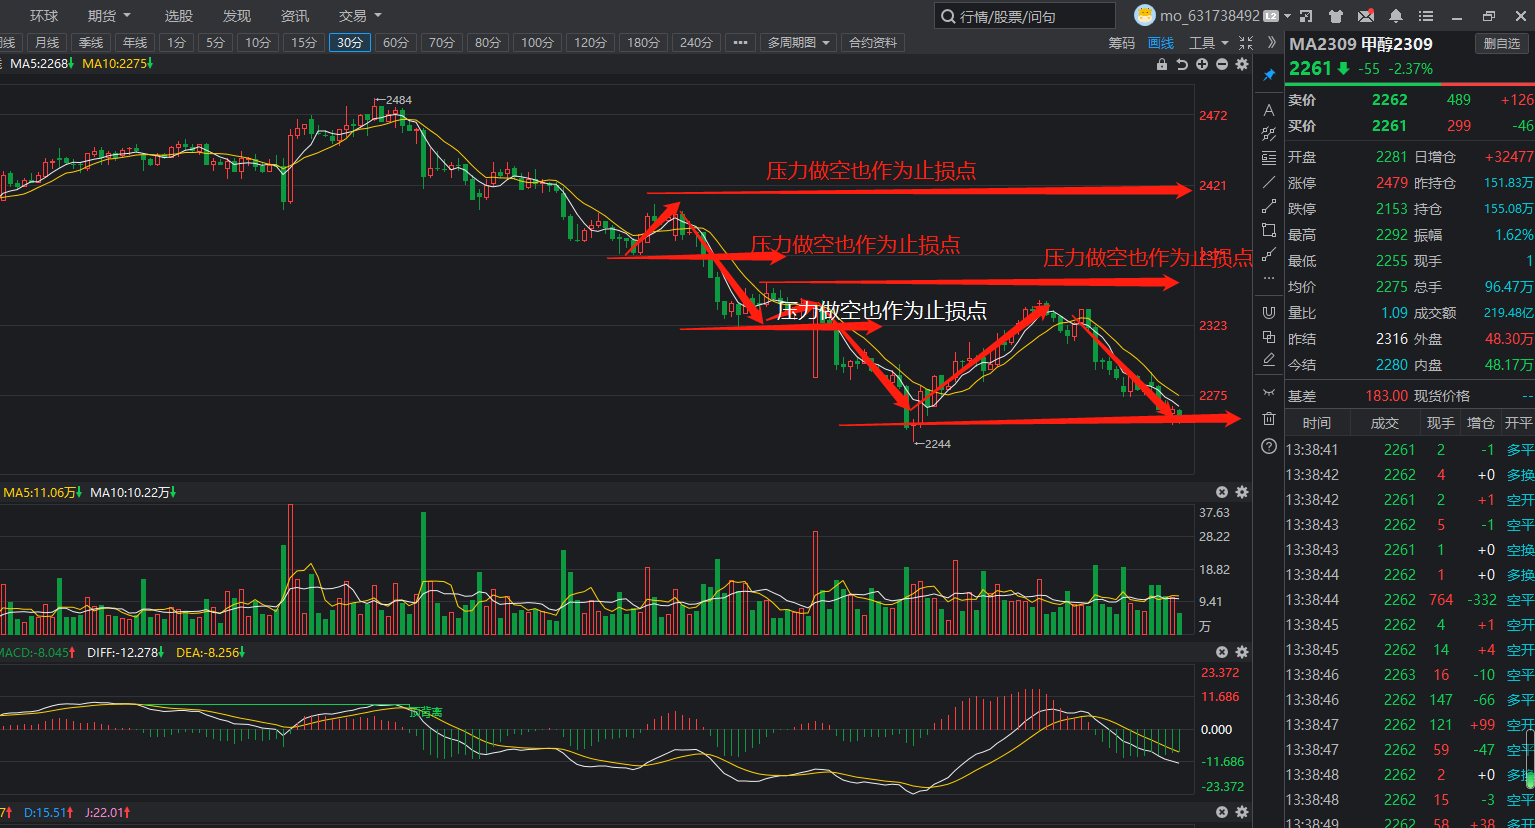Open the 工具 dropdown menu
The width and height of the screenshot is (1535, 828).
[x=1208, y=43]
